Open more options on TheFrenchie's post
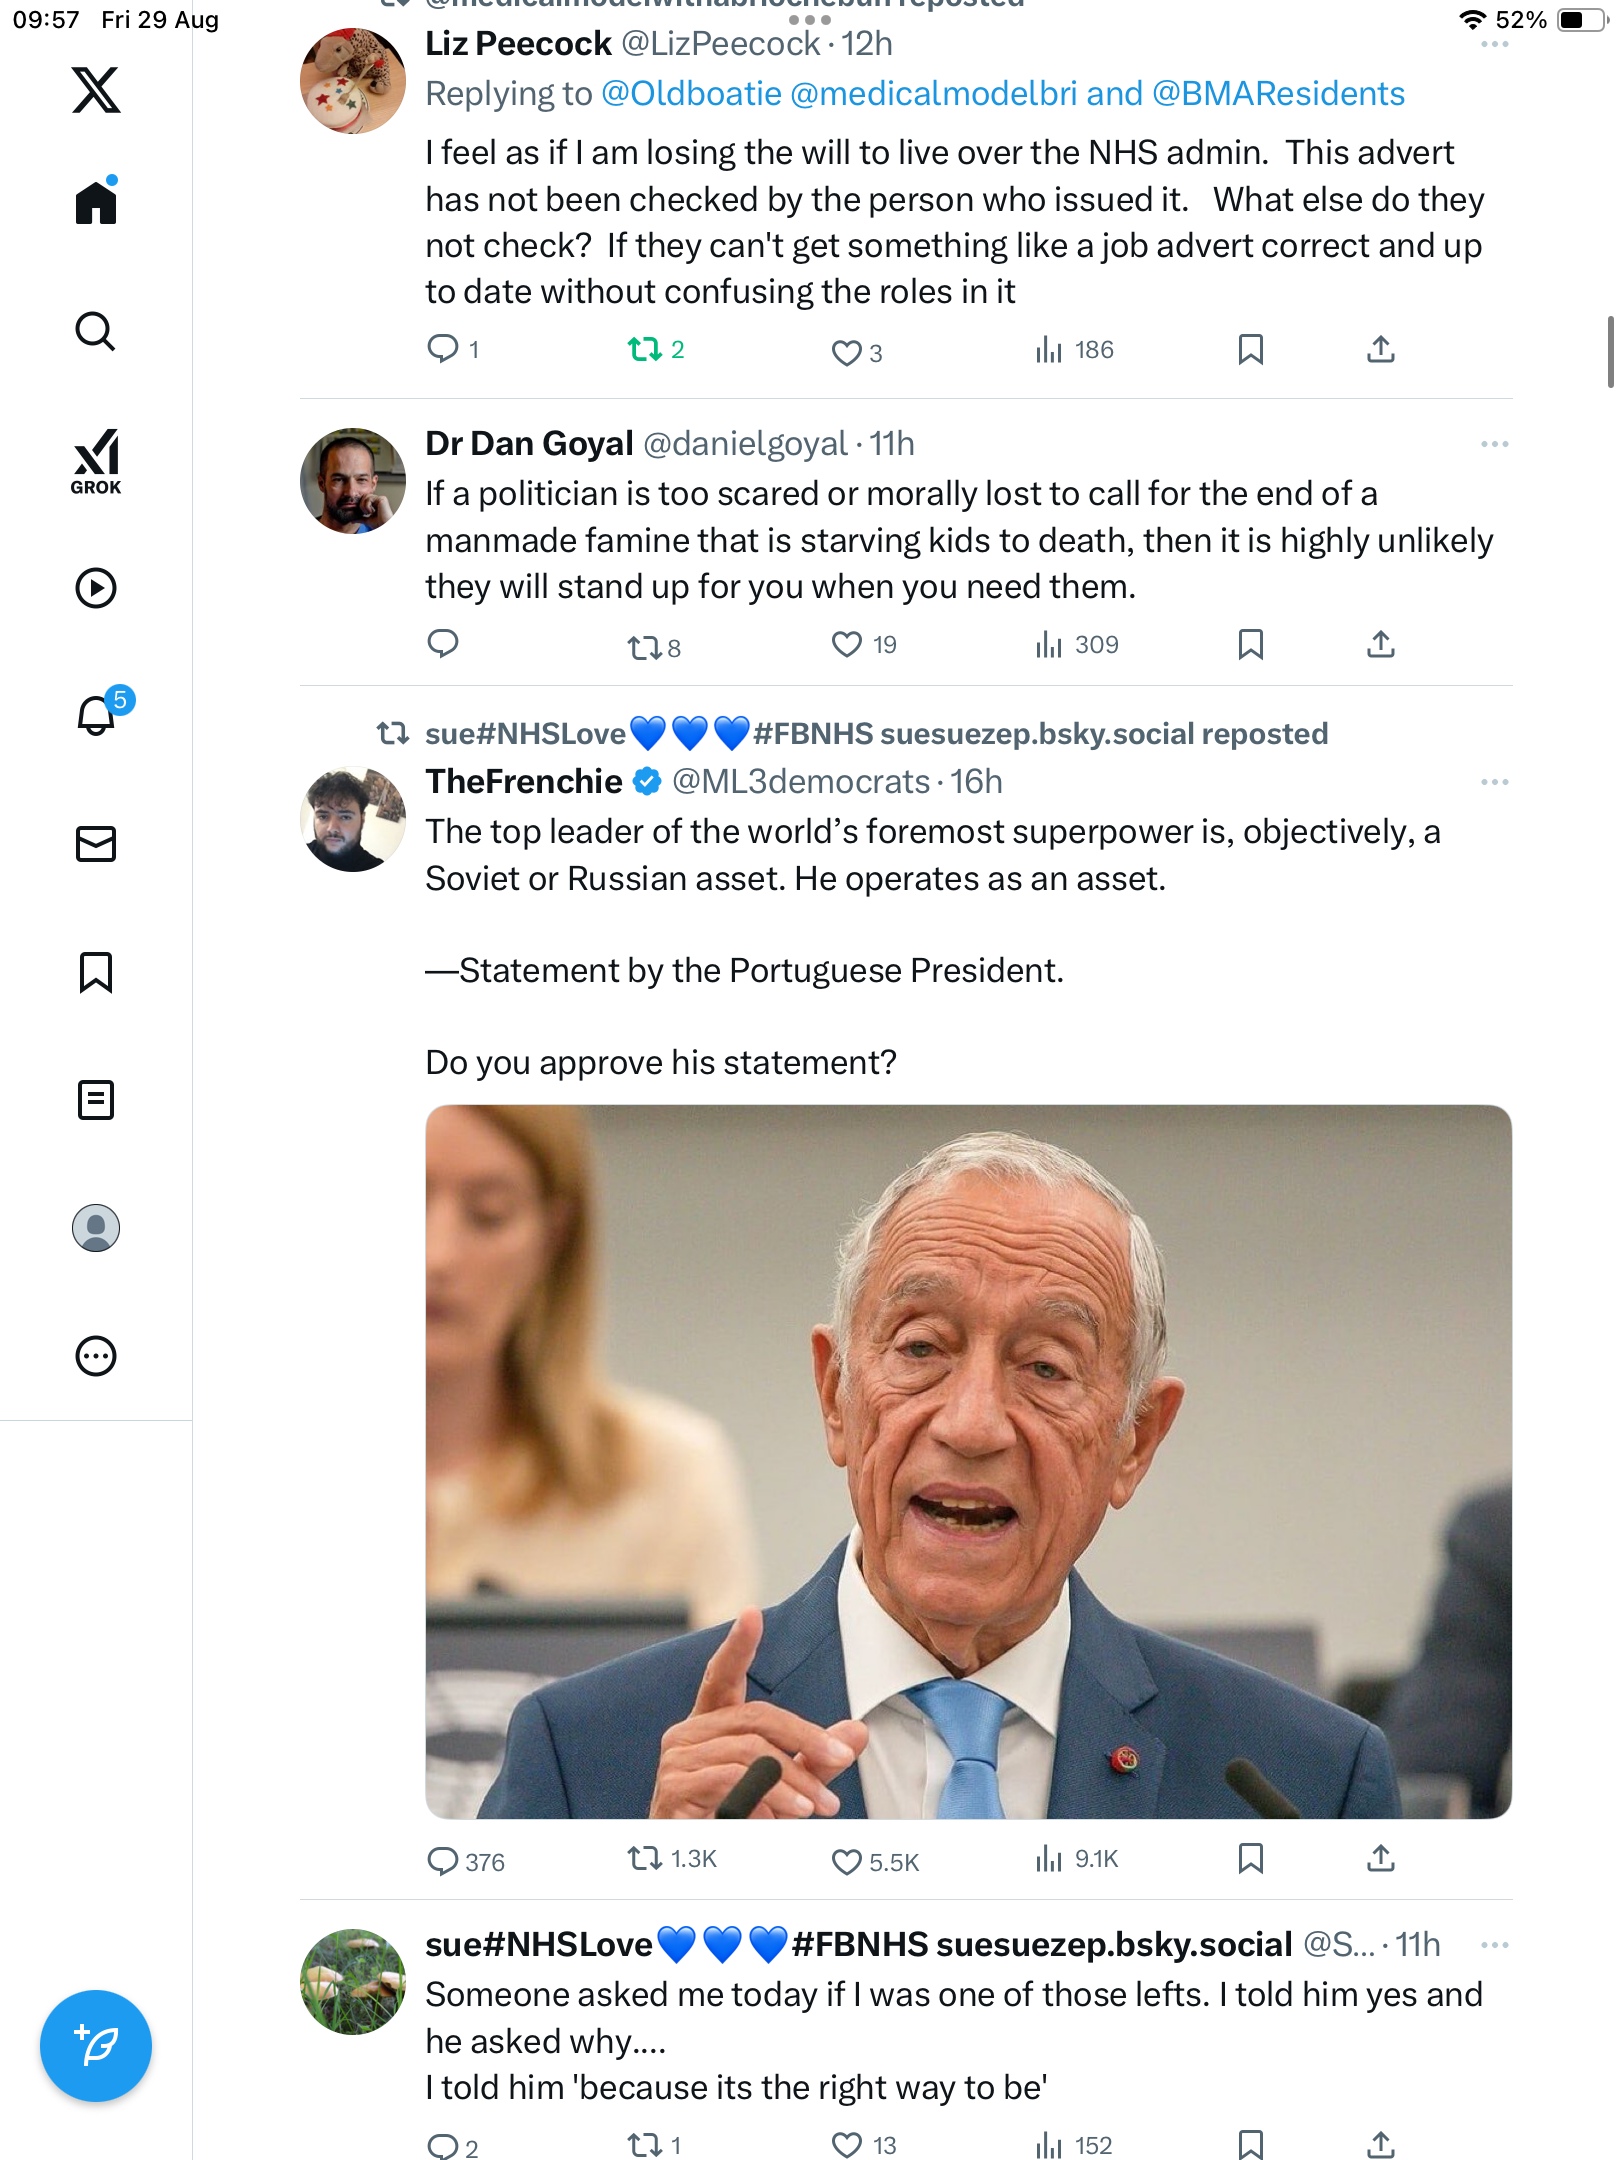The image size is (1620, 2160). point(1494,782)
